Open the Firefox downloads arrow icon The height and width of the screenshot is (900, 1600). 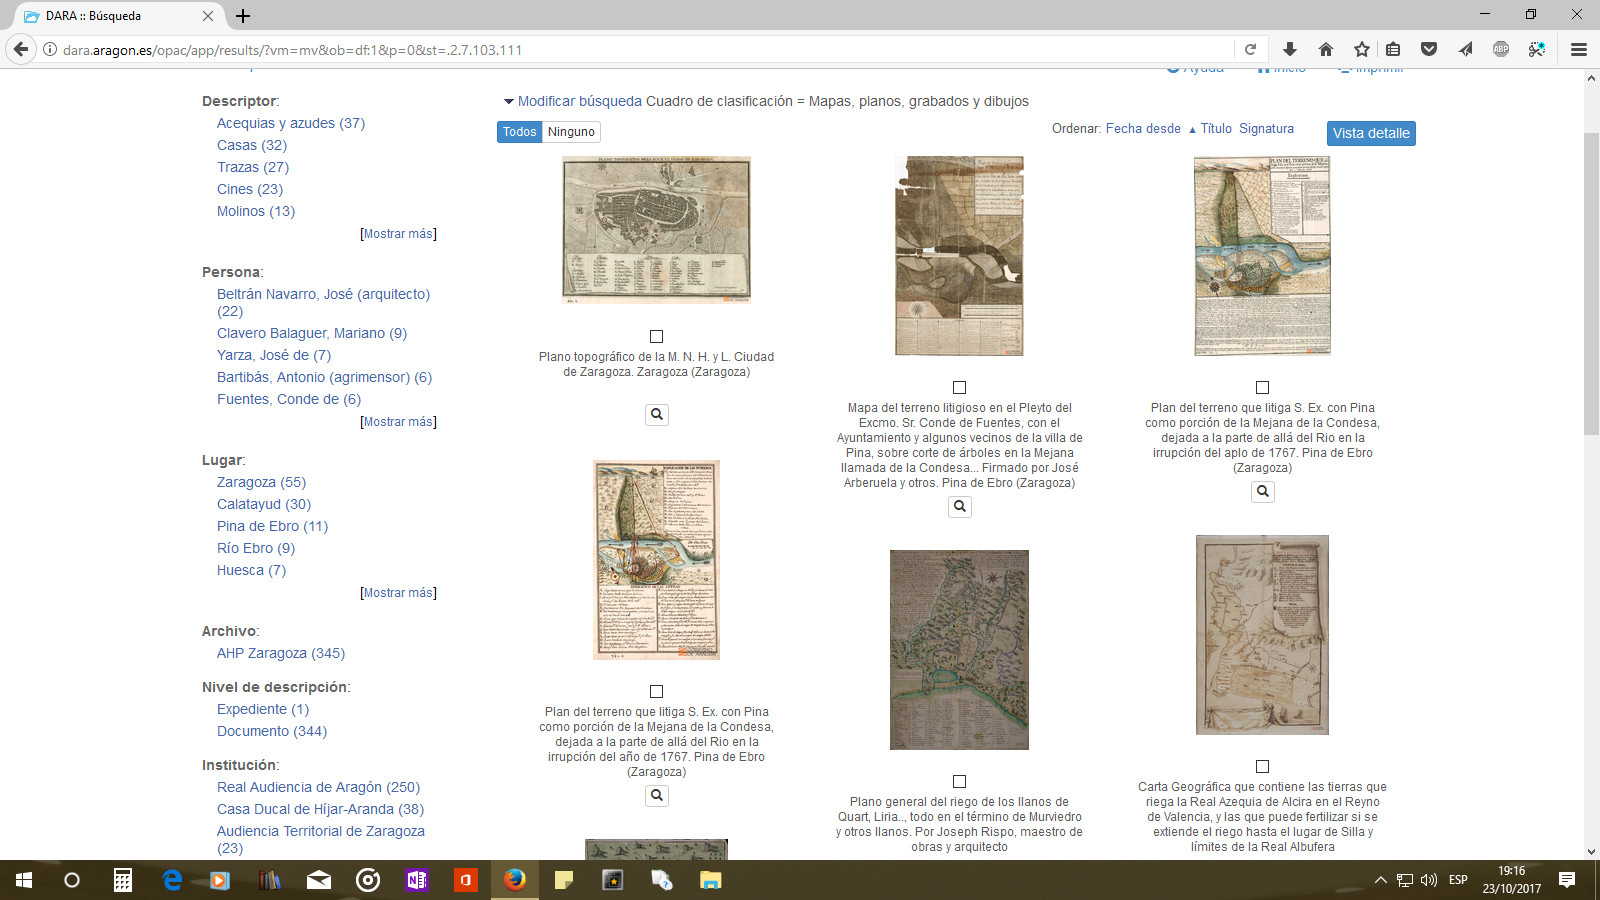pos(1290,49)
